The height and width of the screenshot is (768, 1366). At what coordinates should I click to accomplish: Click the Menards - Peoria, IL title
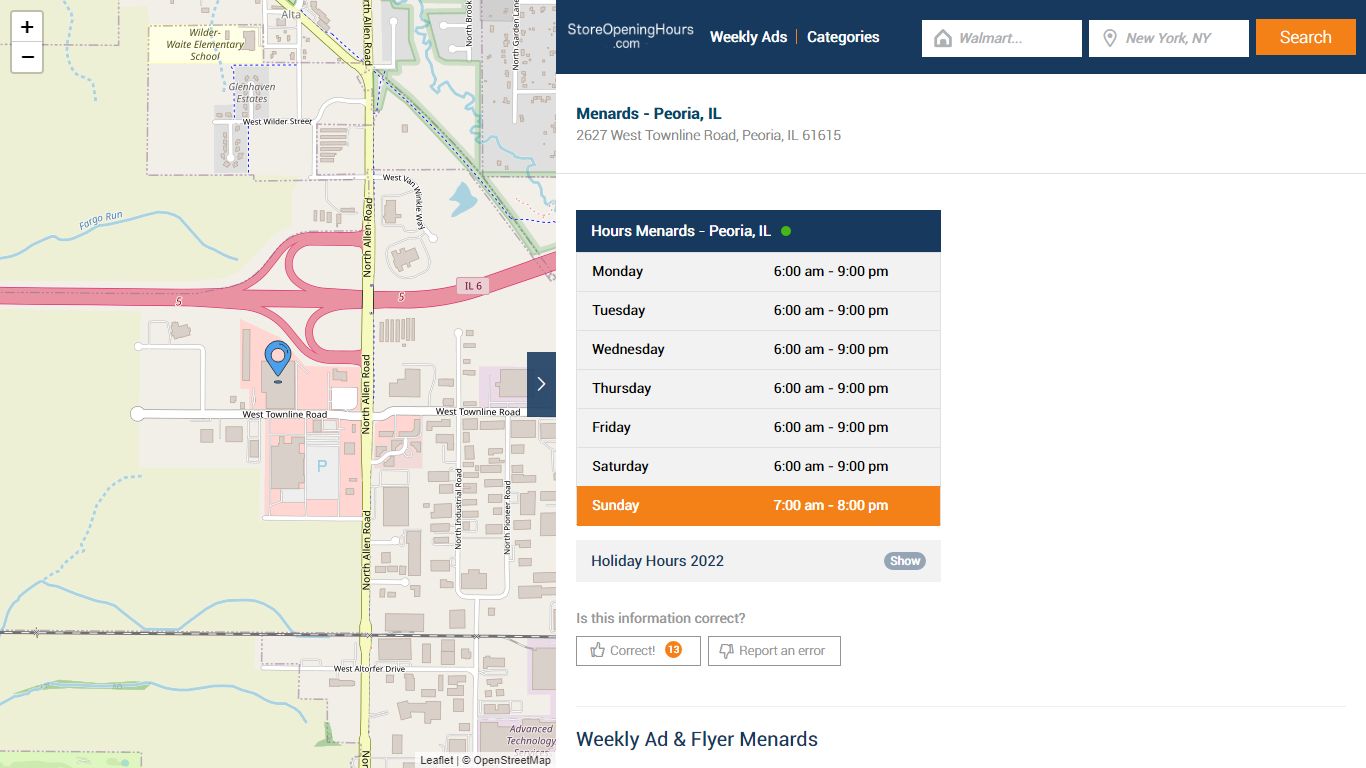(649, 113)
